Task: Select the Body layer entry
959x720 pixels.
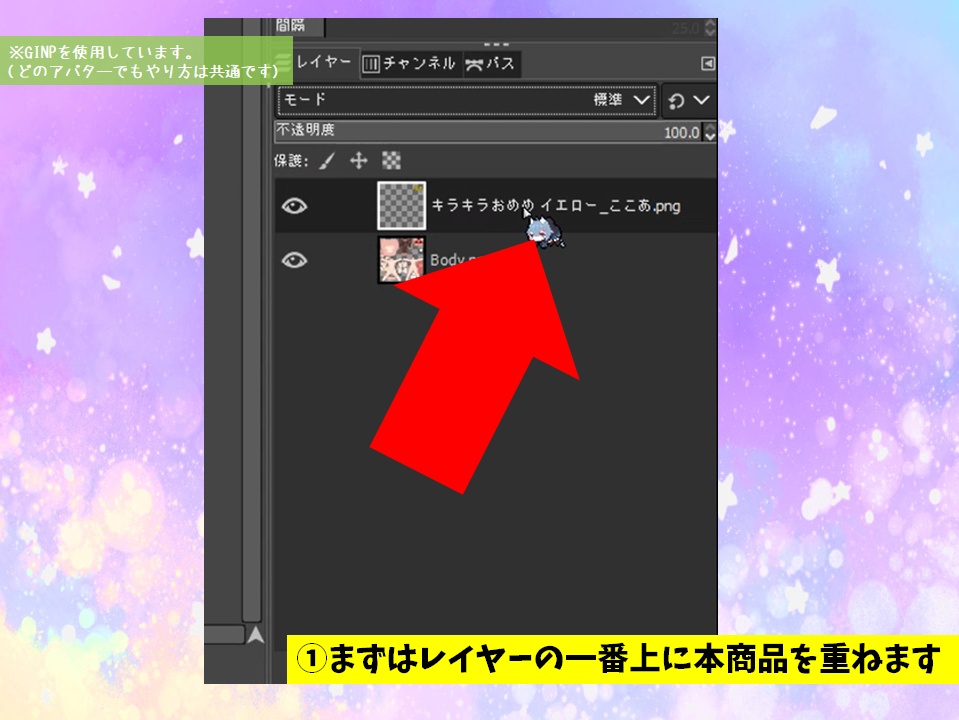Action: click(x=460, y=262)
